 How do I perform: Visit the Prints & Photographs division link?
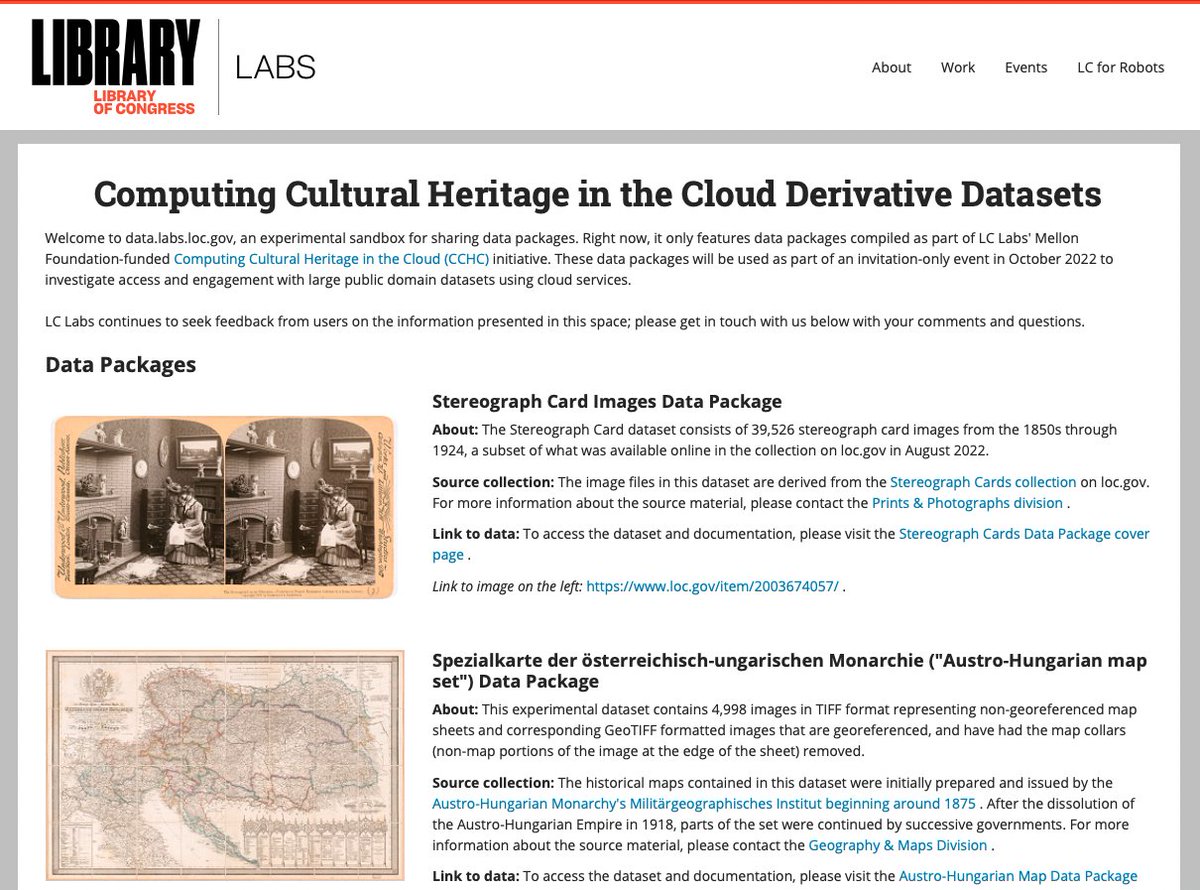click(x=967, y=503)
